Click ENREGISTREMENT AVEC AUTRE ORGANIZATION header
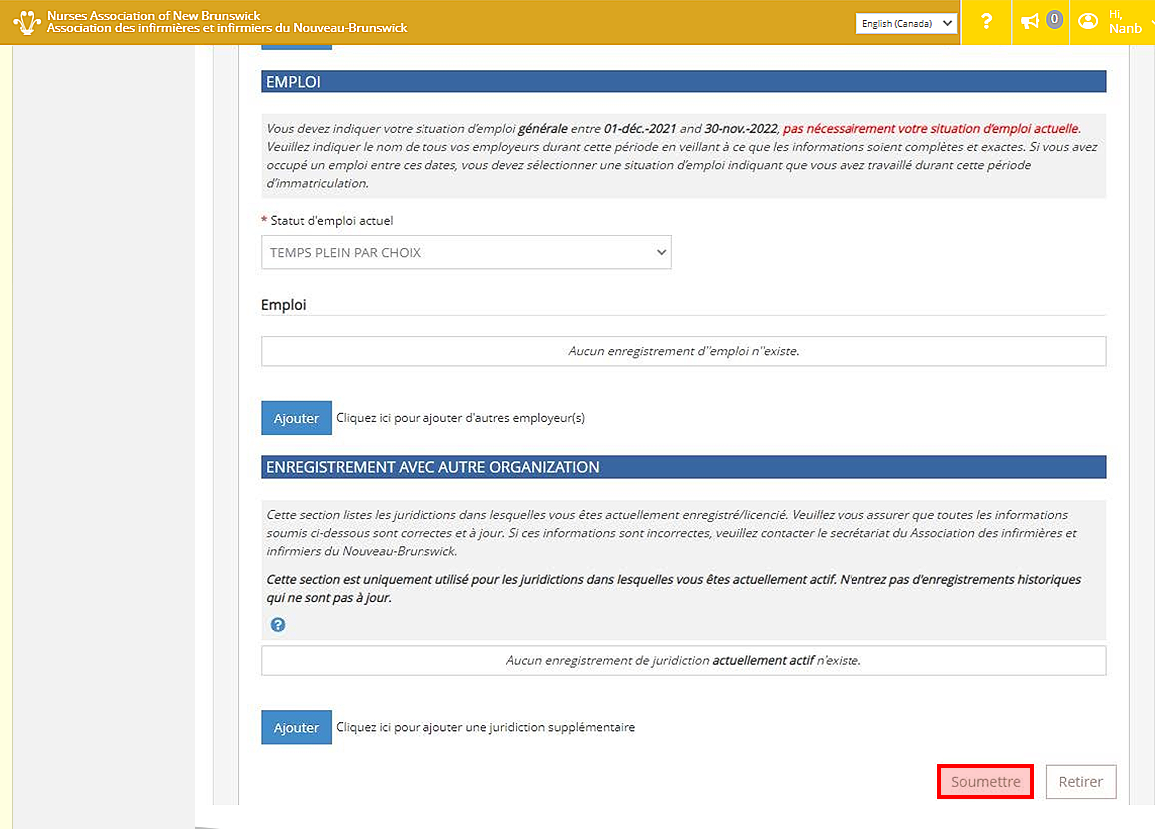1155x829 pixels. (683, 467)
